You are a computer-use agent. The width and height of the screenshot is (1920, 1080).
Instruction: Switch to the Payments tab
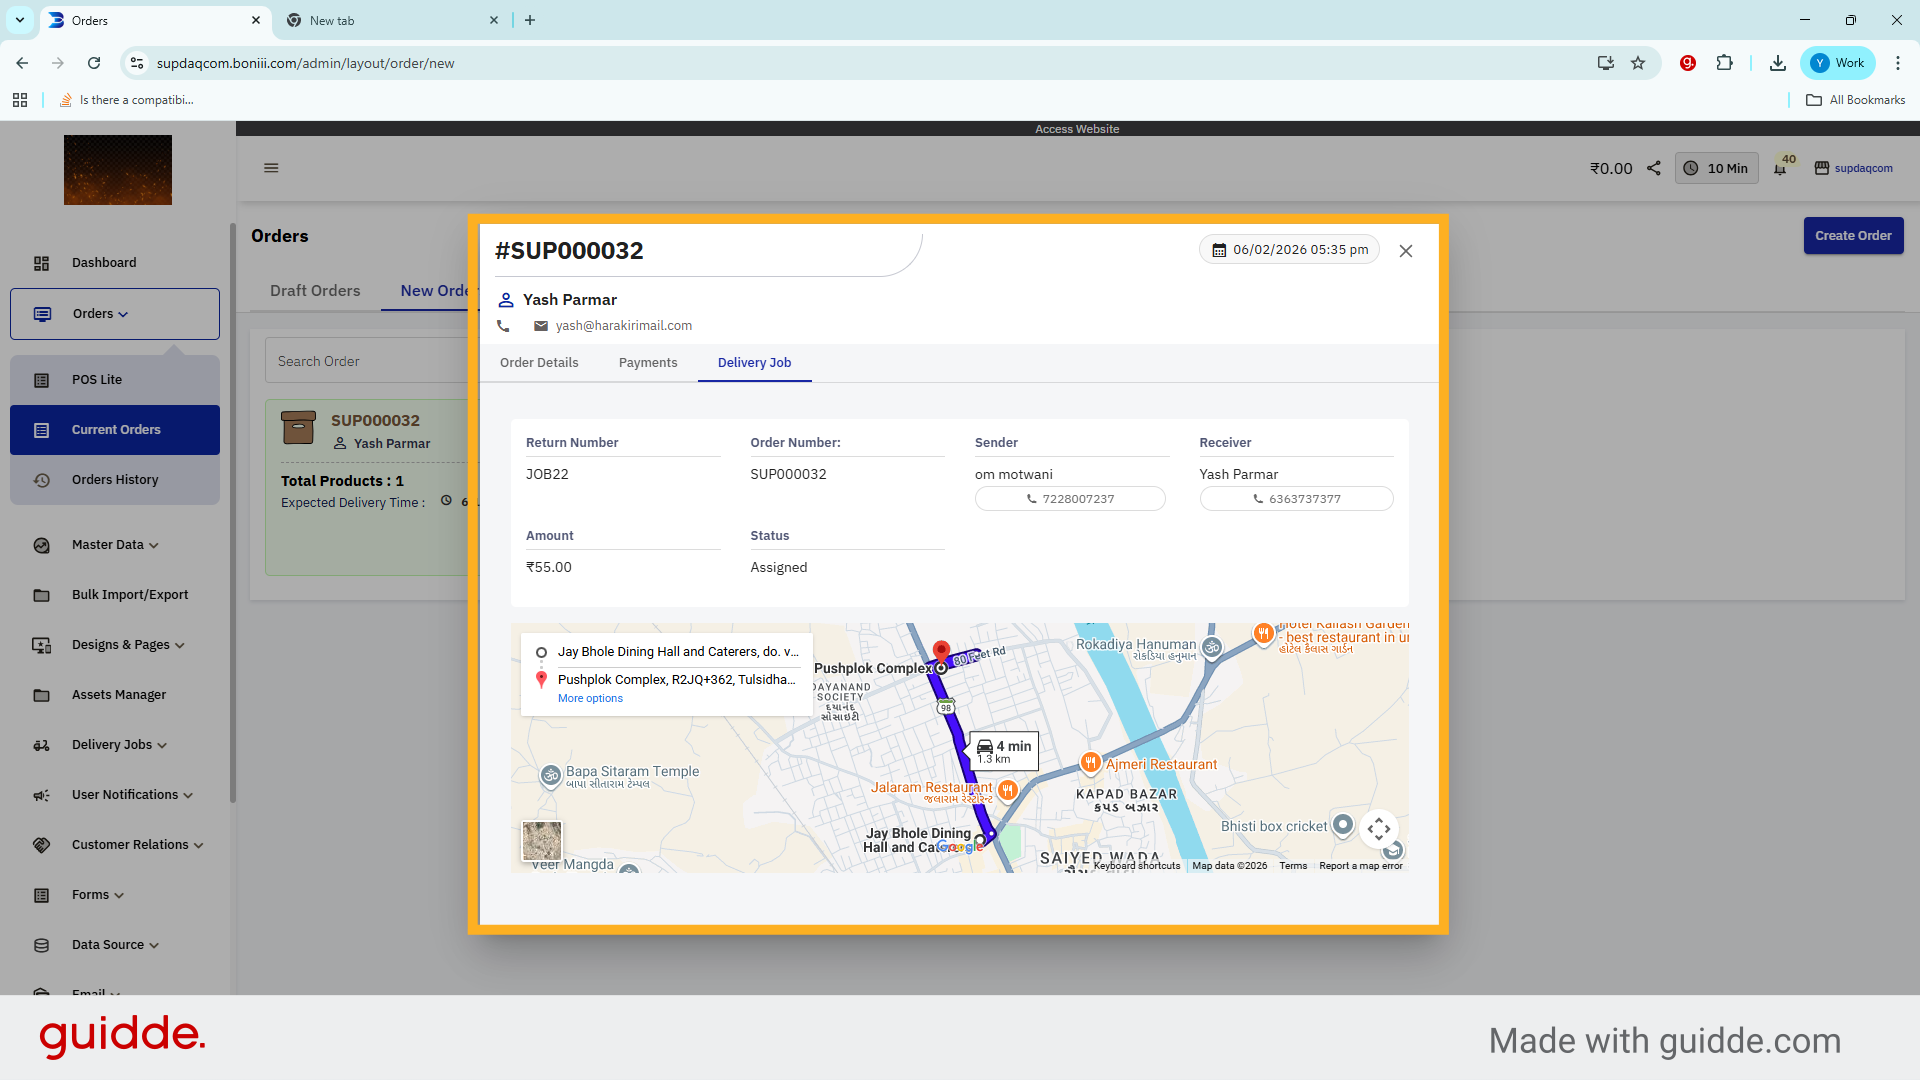pyautogui.click(x=648, y=363)
